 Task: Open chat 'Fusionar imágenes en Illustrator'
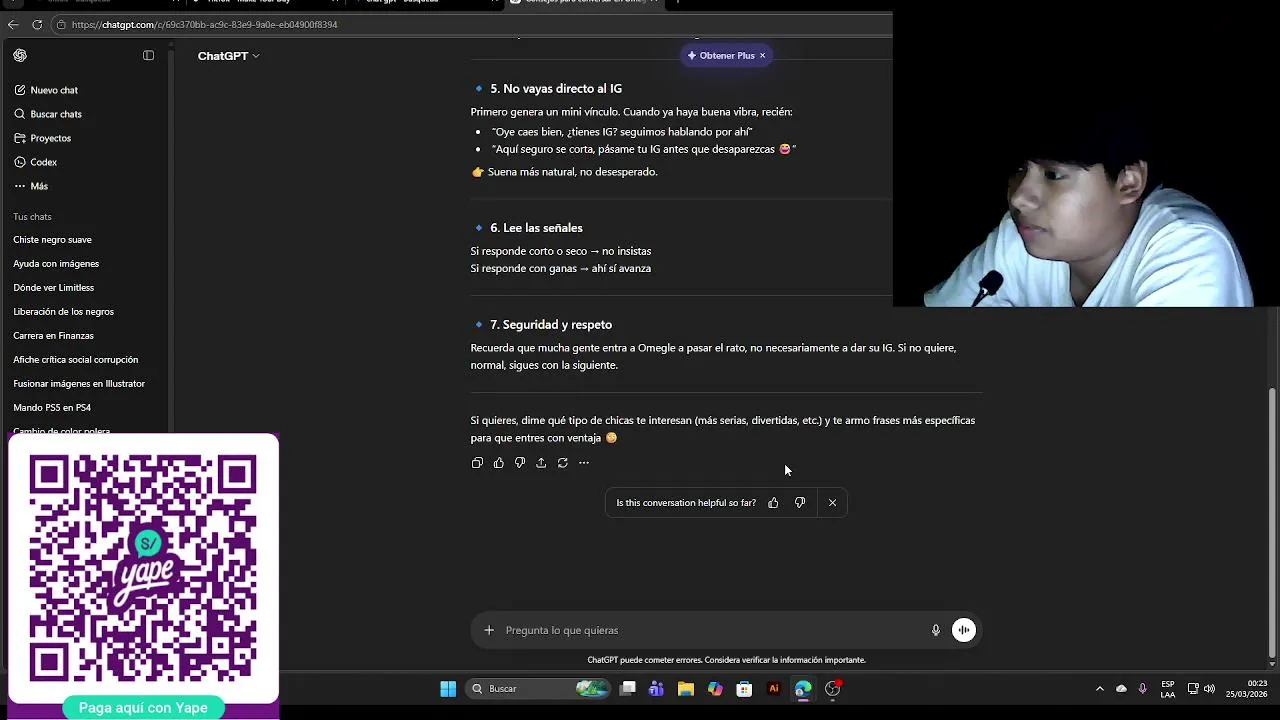click(79, 384)
